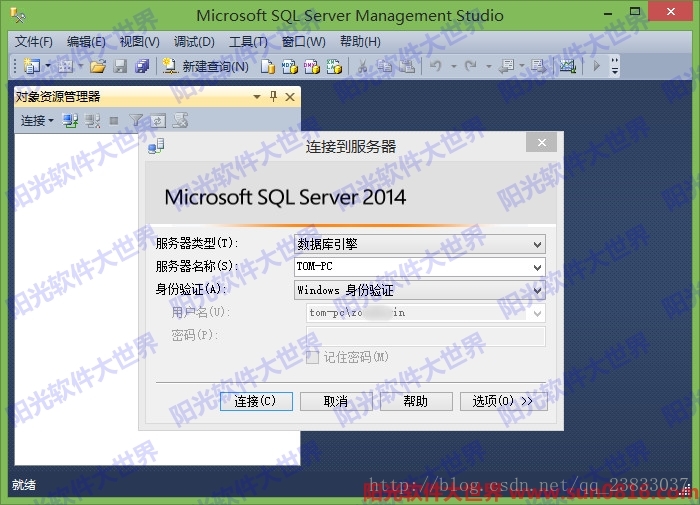
Task: Click 选项(O) >> button
Action: pyautogui.click(x=504, y=401)
